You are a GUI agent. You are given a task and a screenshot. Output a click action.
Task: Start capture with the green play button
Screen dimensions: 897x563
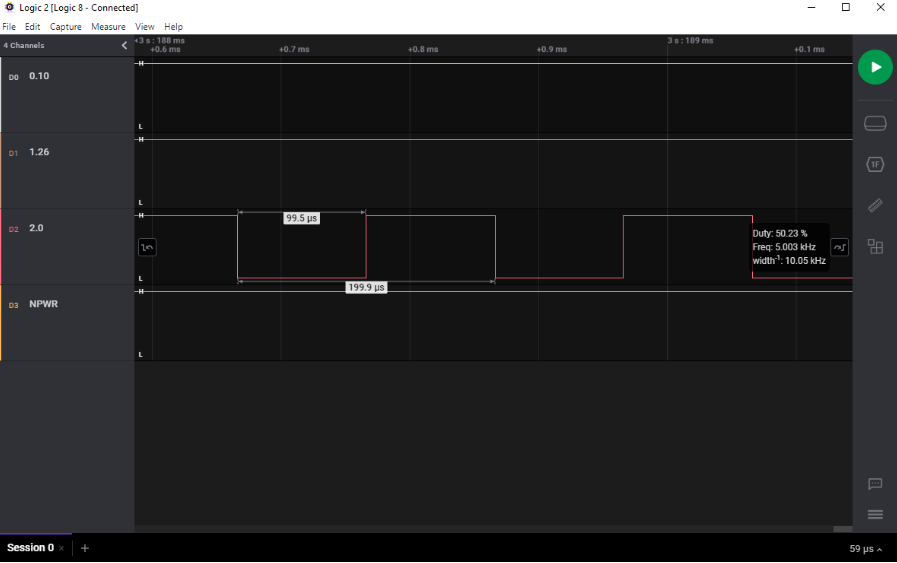875,67
